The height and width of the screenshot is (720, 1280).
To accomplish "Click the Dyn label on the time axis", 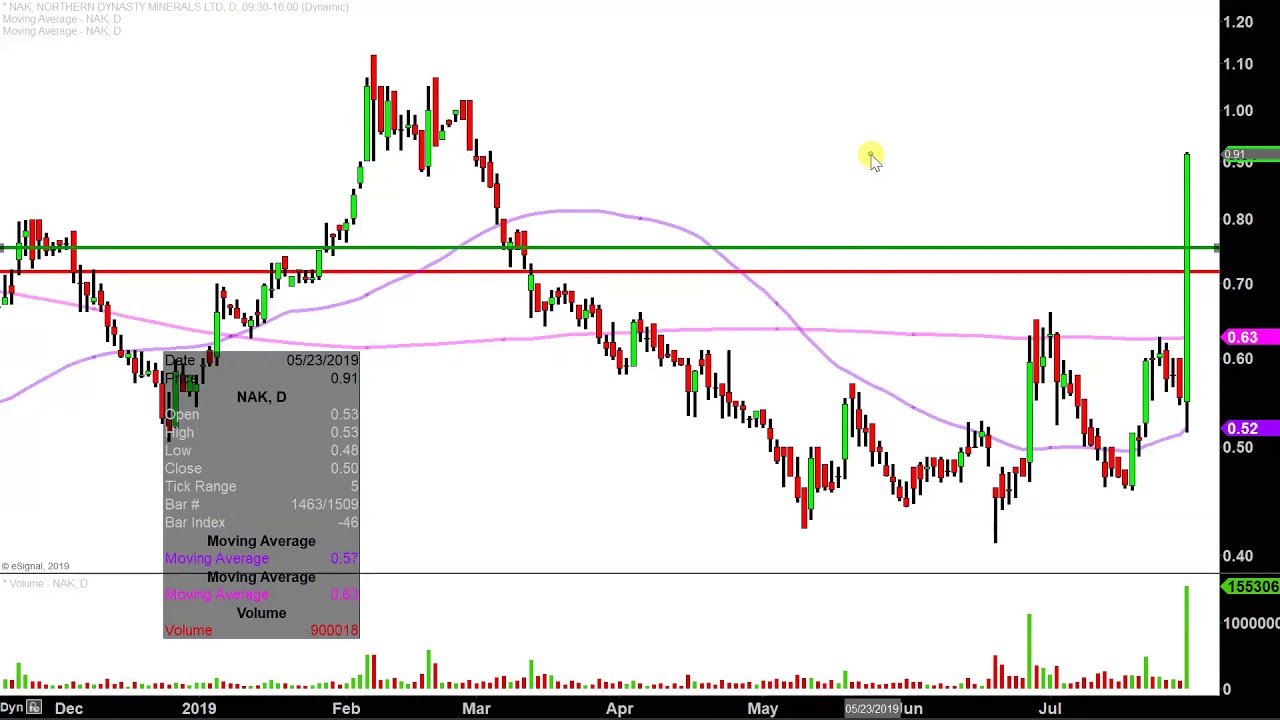I will click(12, 708).
